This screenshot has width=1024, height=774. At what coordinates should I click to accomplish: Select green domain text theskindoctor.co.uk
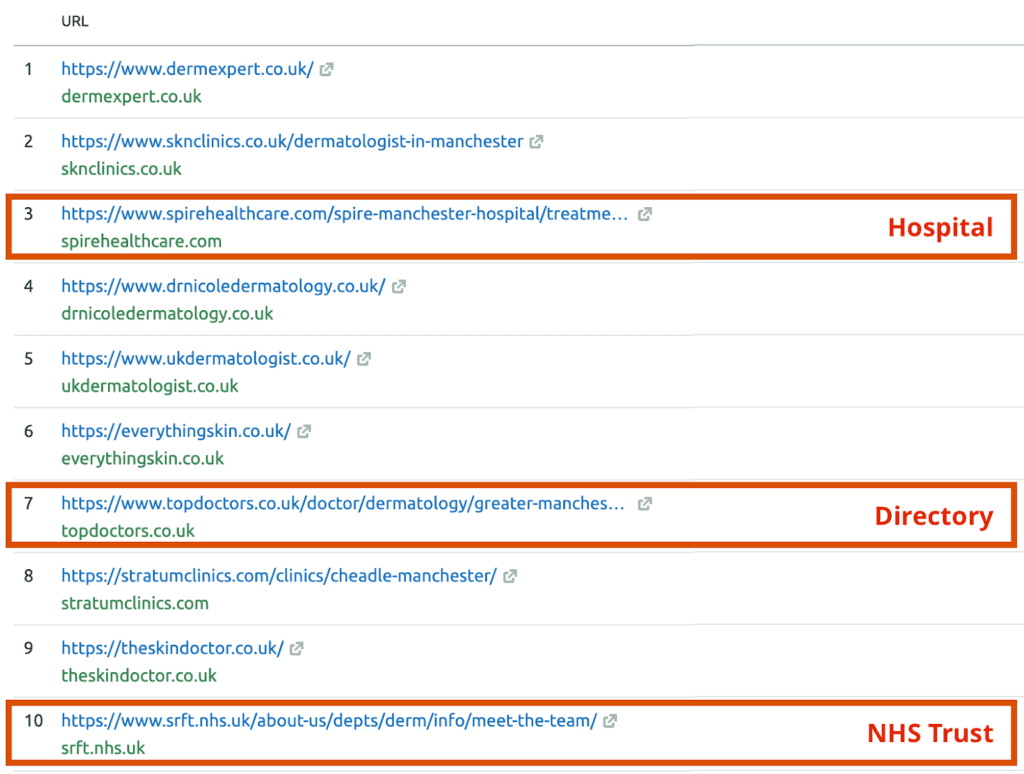click(x=139, y=676)
